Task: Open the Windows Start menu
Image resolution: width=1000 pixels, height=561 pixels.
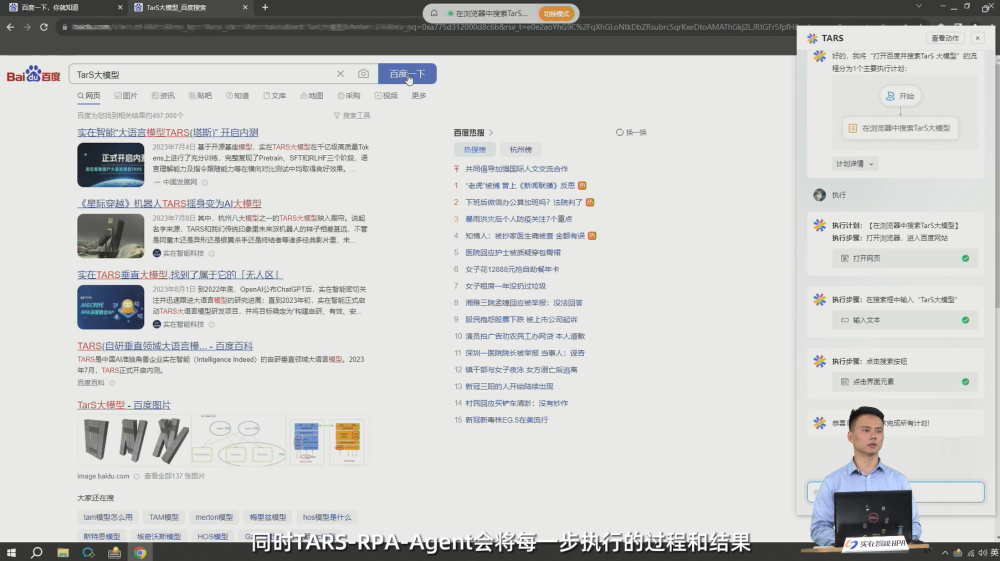Action: (x=11, y=553)
